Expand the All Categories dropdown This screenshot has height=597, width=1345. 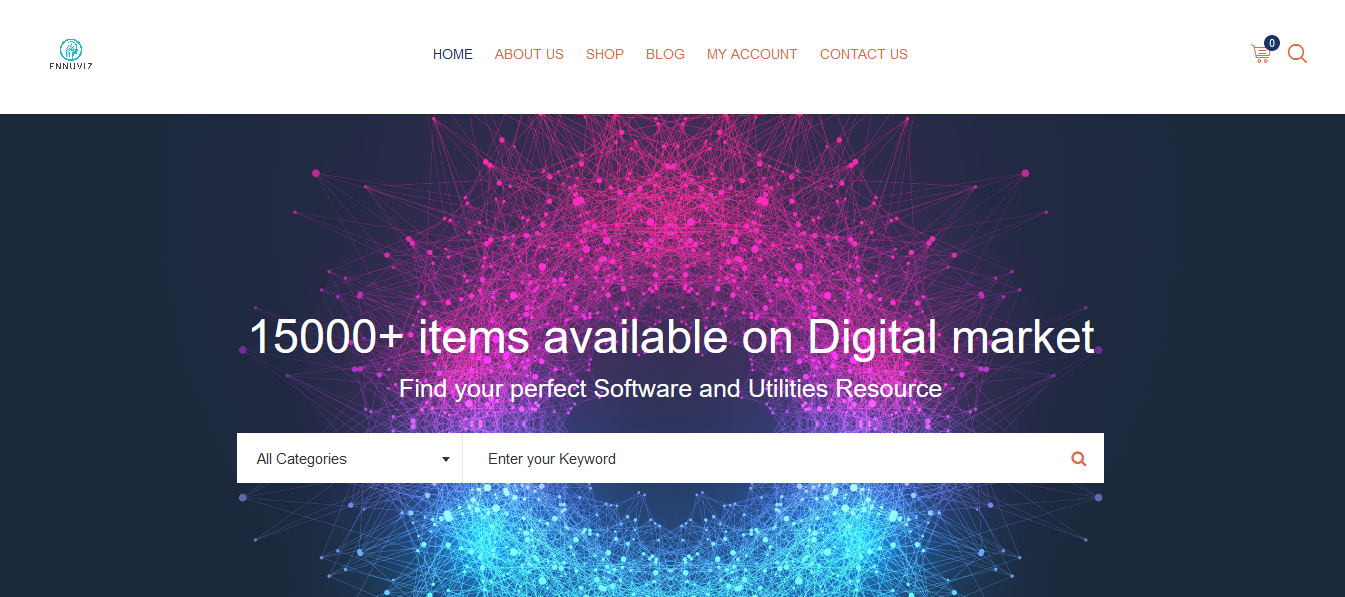pos(350,458)
